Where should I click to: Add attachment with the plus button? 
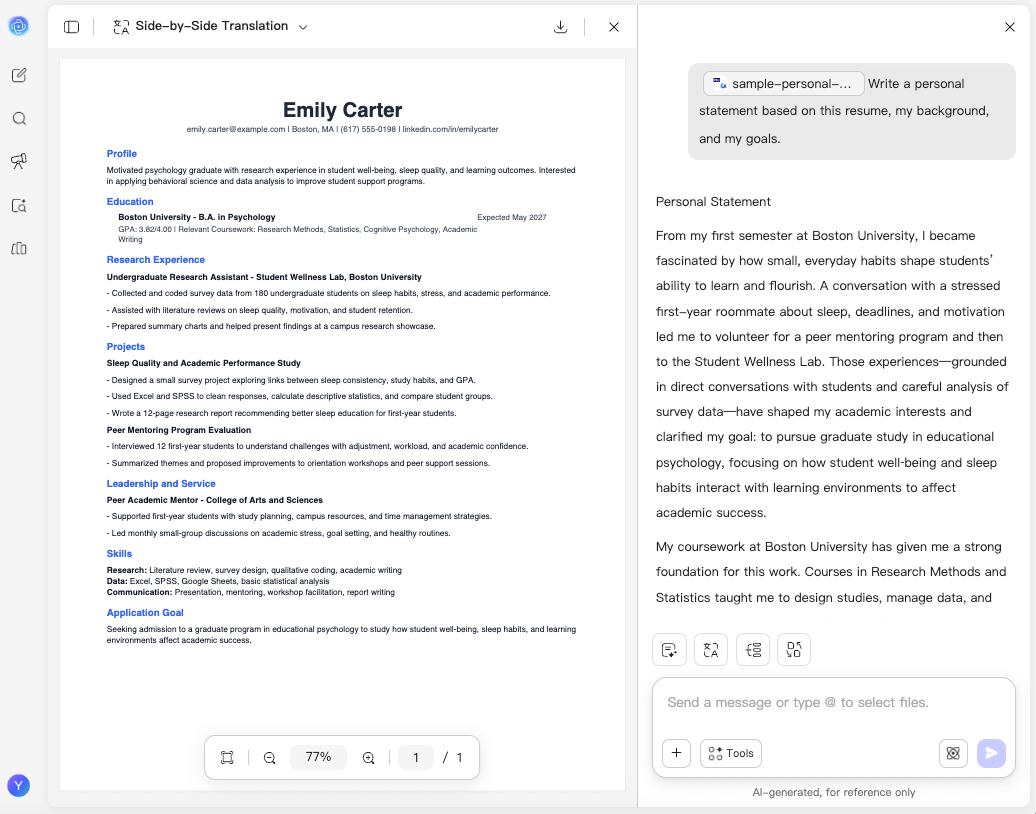click(677, 753)
